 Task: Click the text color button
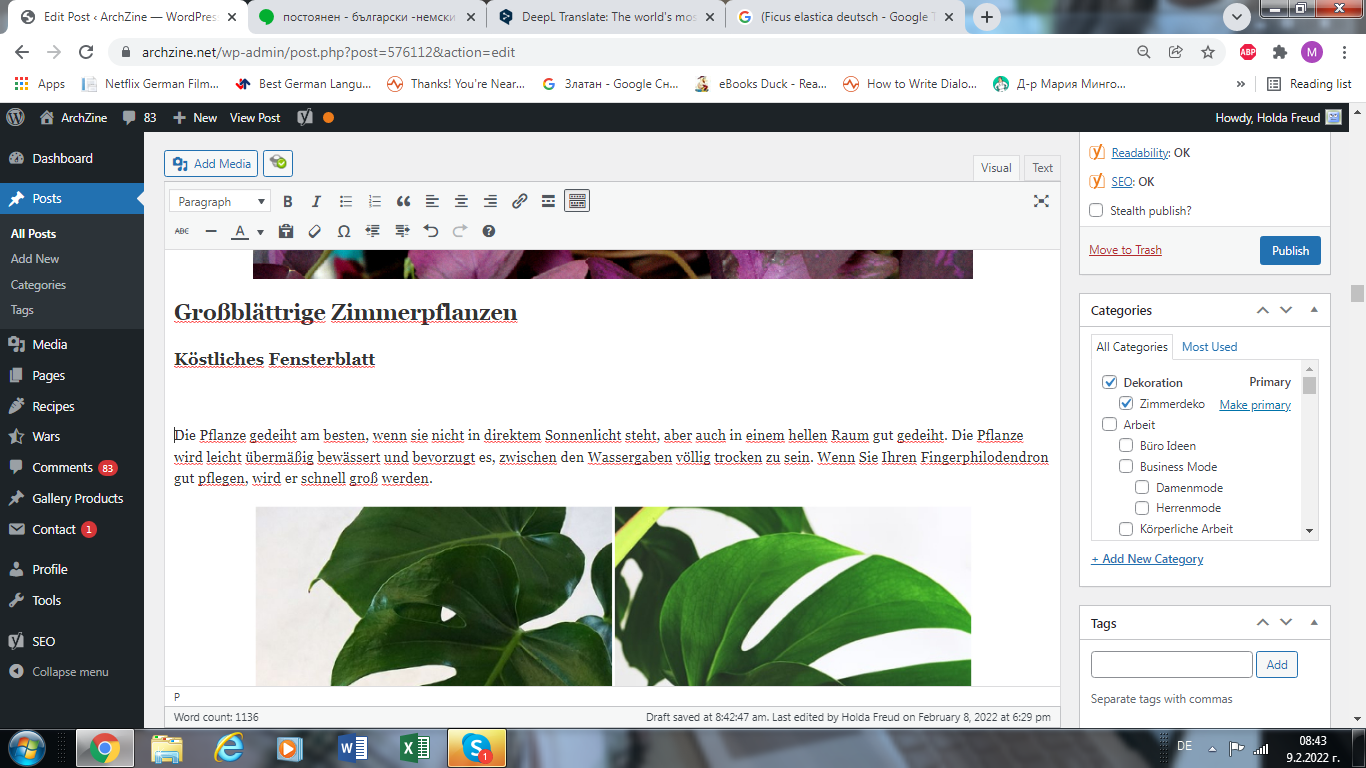(x=240, y=231)
